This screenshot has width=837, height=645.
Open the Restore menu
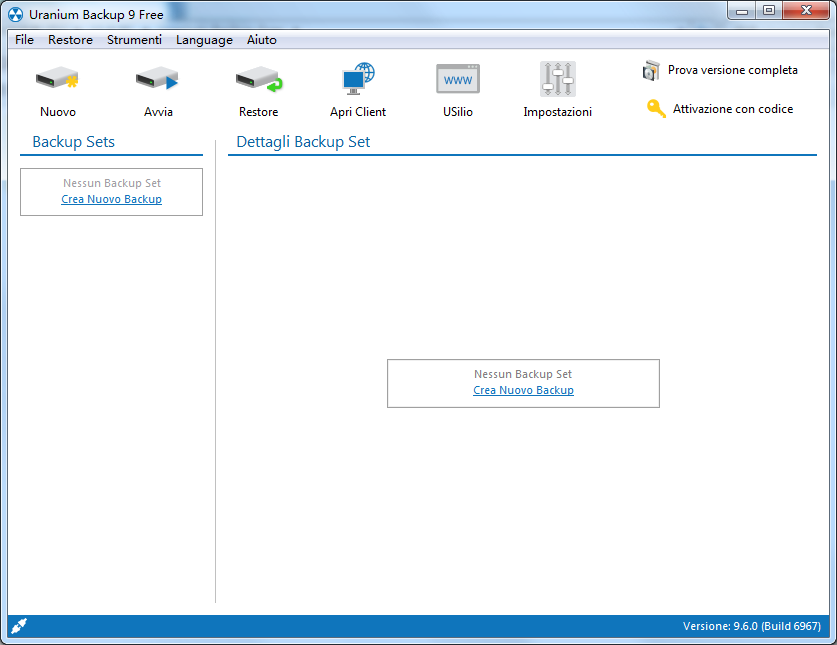click(x=70, y=40)
